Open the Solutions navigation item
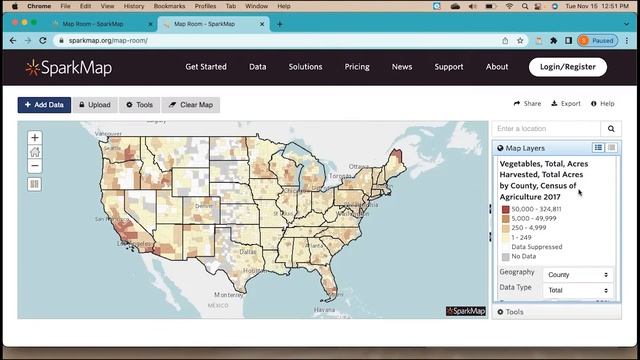 (x=305, y=67)
